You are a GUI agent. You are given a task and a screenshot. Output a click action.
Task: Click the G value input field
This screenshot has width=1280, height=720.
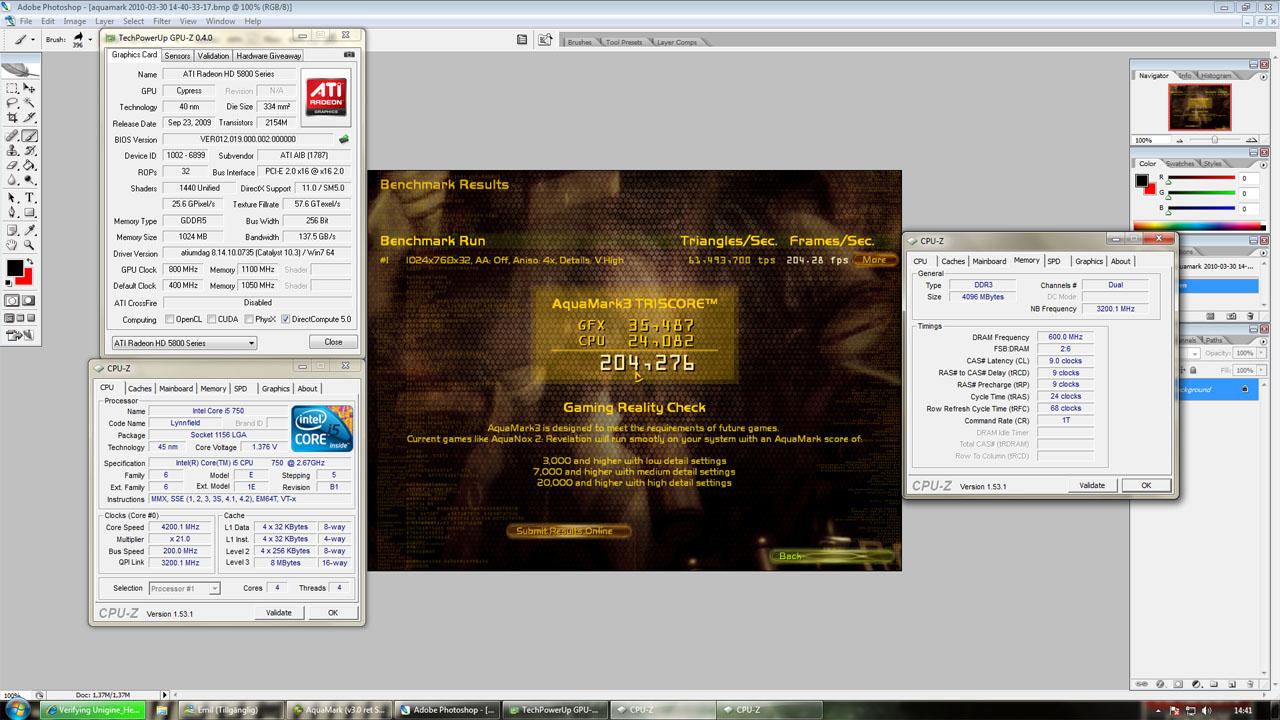1250,194
